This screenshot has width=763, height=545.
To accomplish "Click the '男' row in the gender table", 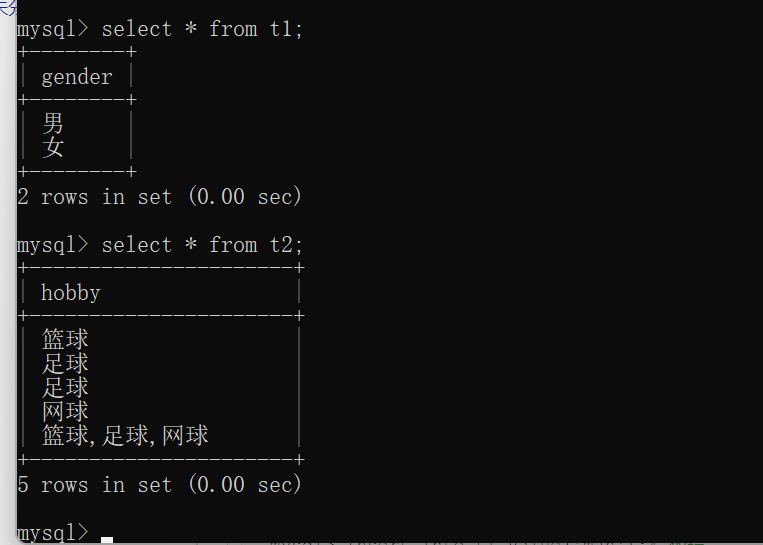I will point(53,124).
